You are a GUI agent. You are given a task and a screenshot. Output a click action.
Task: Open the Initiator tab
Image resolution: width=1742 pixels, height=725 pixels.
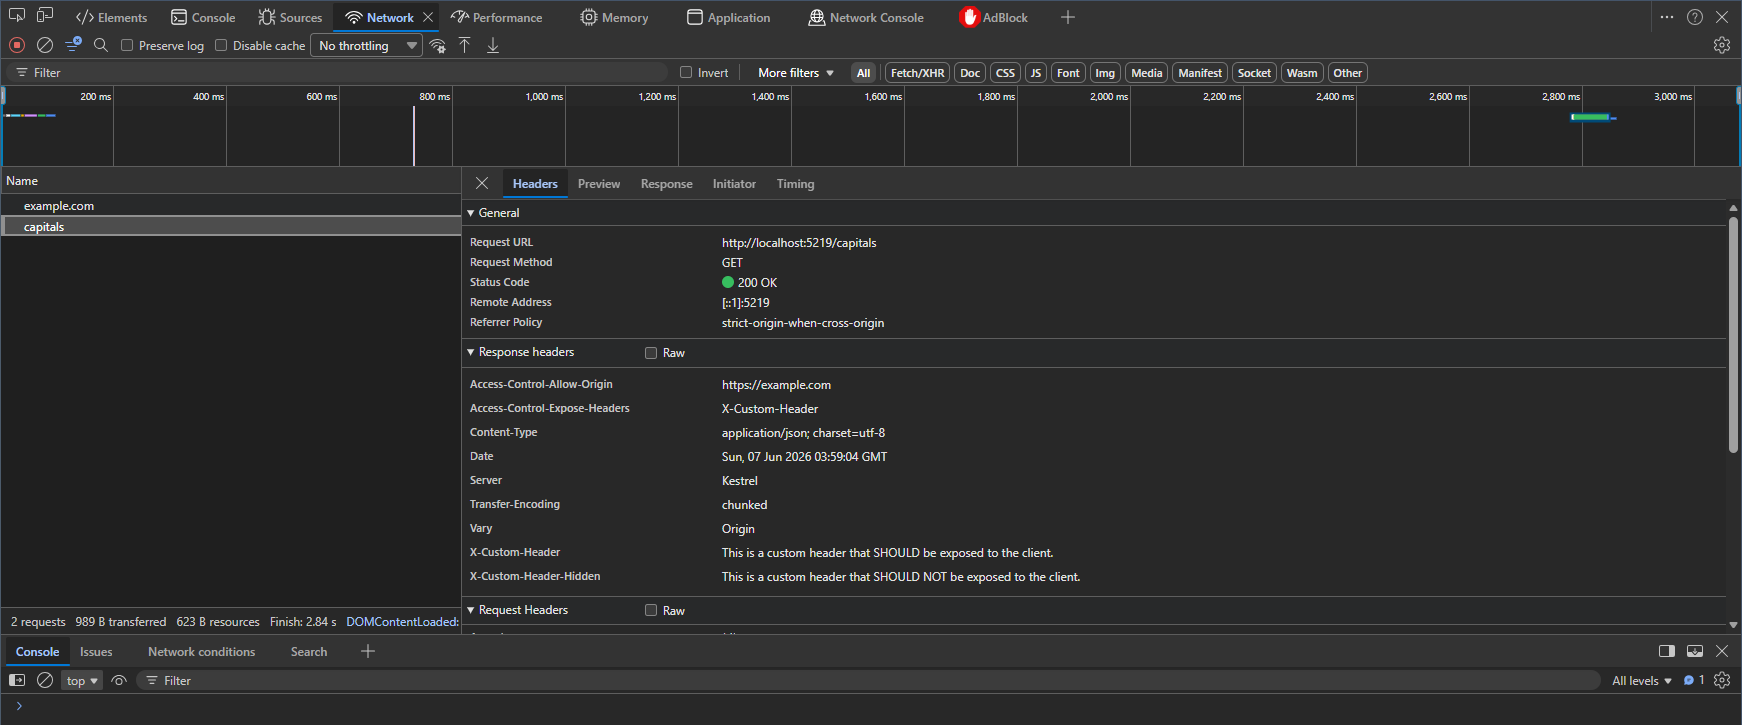pos(734,184)
